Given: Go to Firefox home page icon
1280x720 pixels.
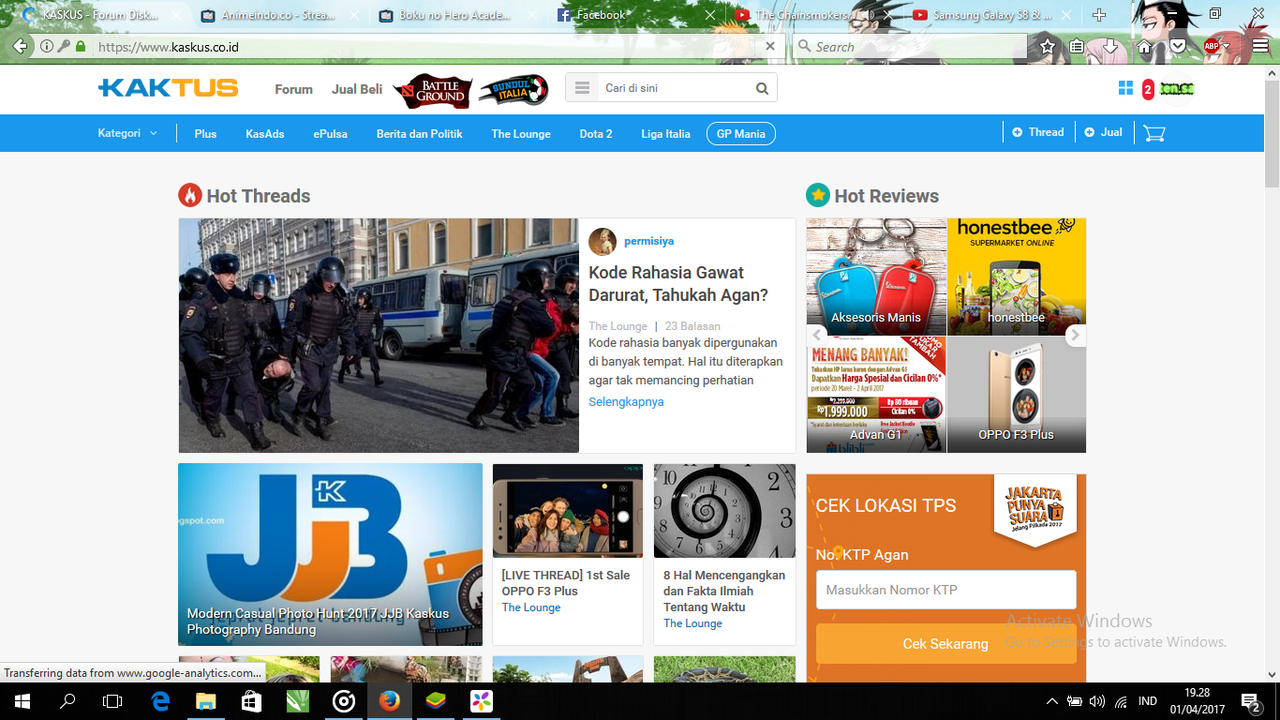Looking at the screenshot, I should (x=1145, y=46).
